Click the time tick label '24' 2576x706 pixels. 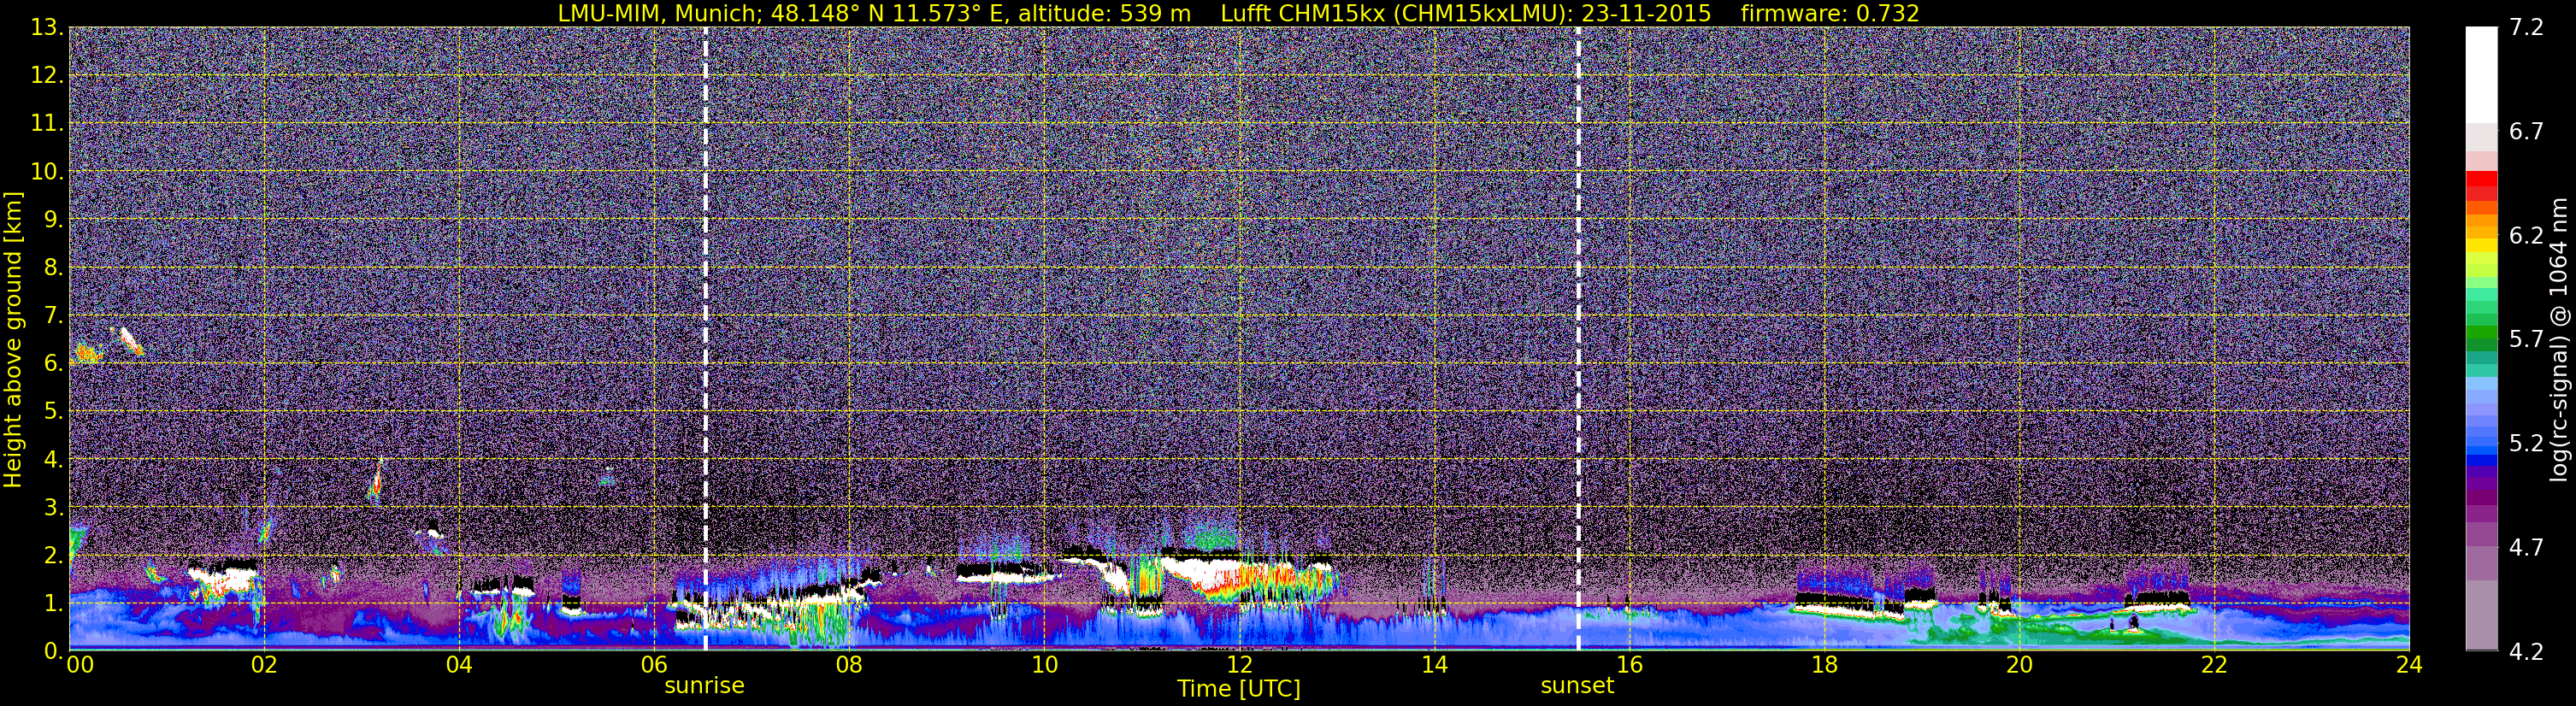2409,665
